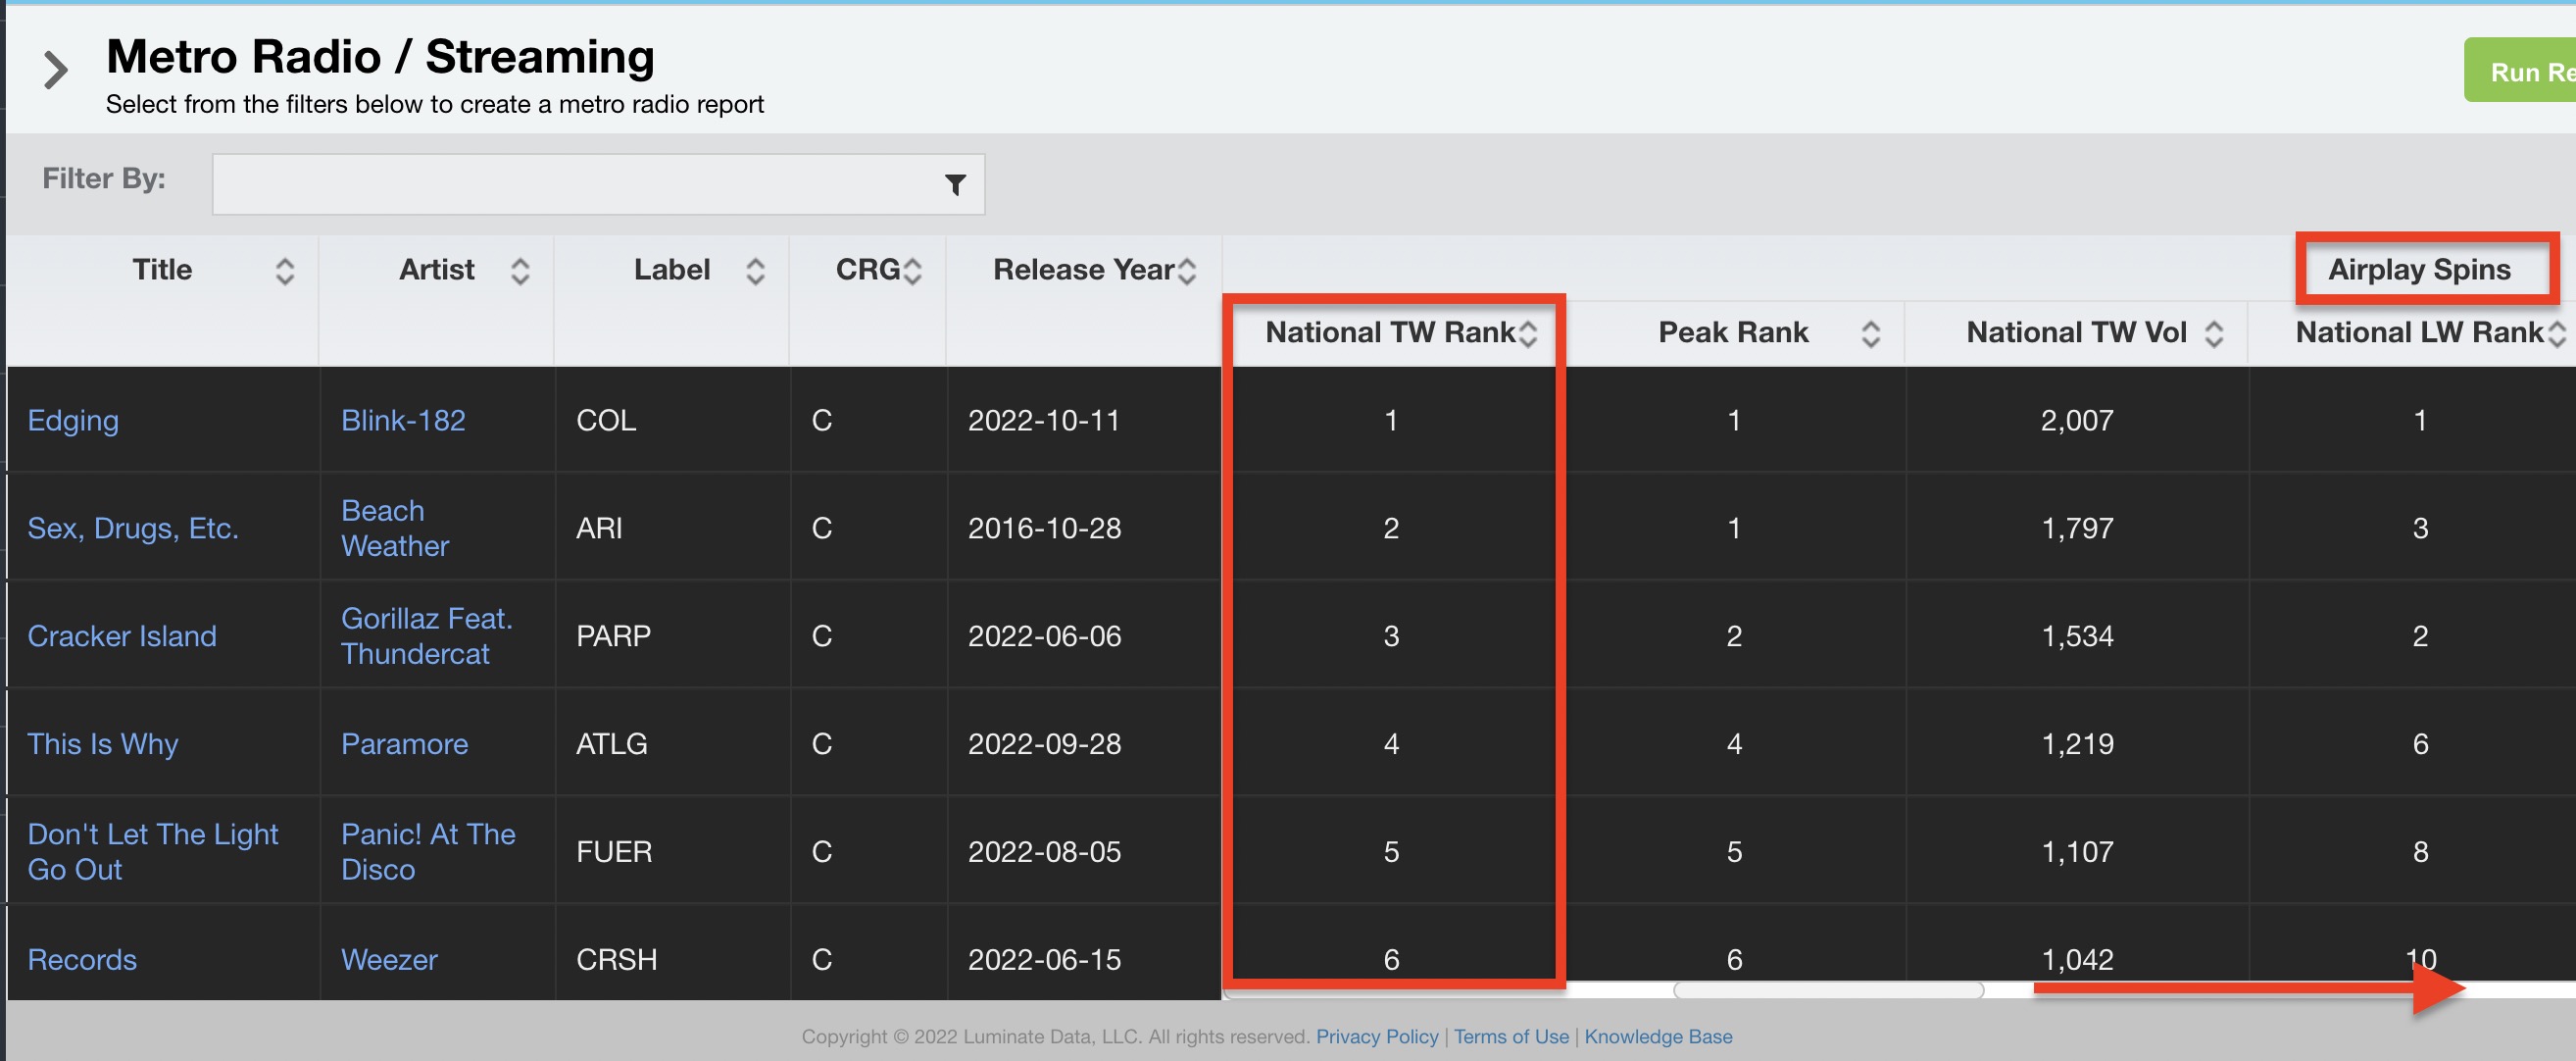Image resolution: width=2576 pixels, height=1061 pixels.
Task: Select the 2022-09-28 release date cell
Action: pyautogui.click(x=1084, y=744)
